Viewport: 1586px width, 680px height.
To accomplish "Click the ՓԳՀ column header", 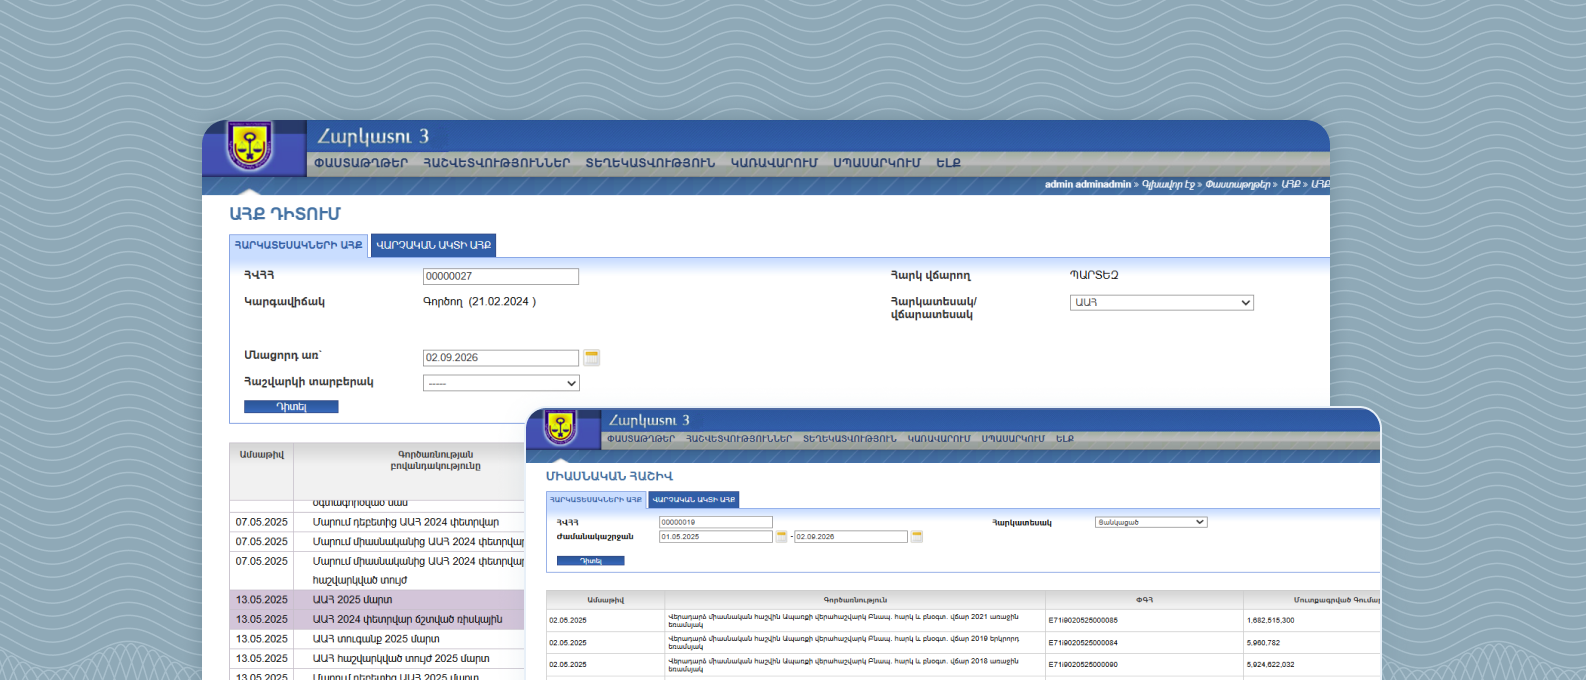I will 1145,600.
